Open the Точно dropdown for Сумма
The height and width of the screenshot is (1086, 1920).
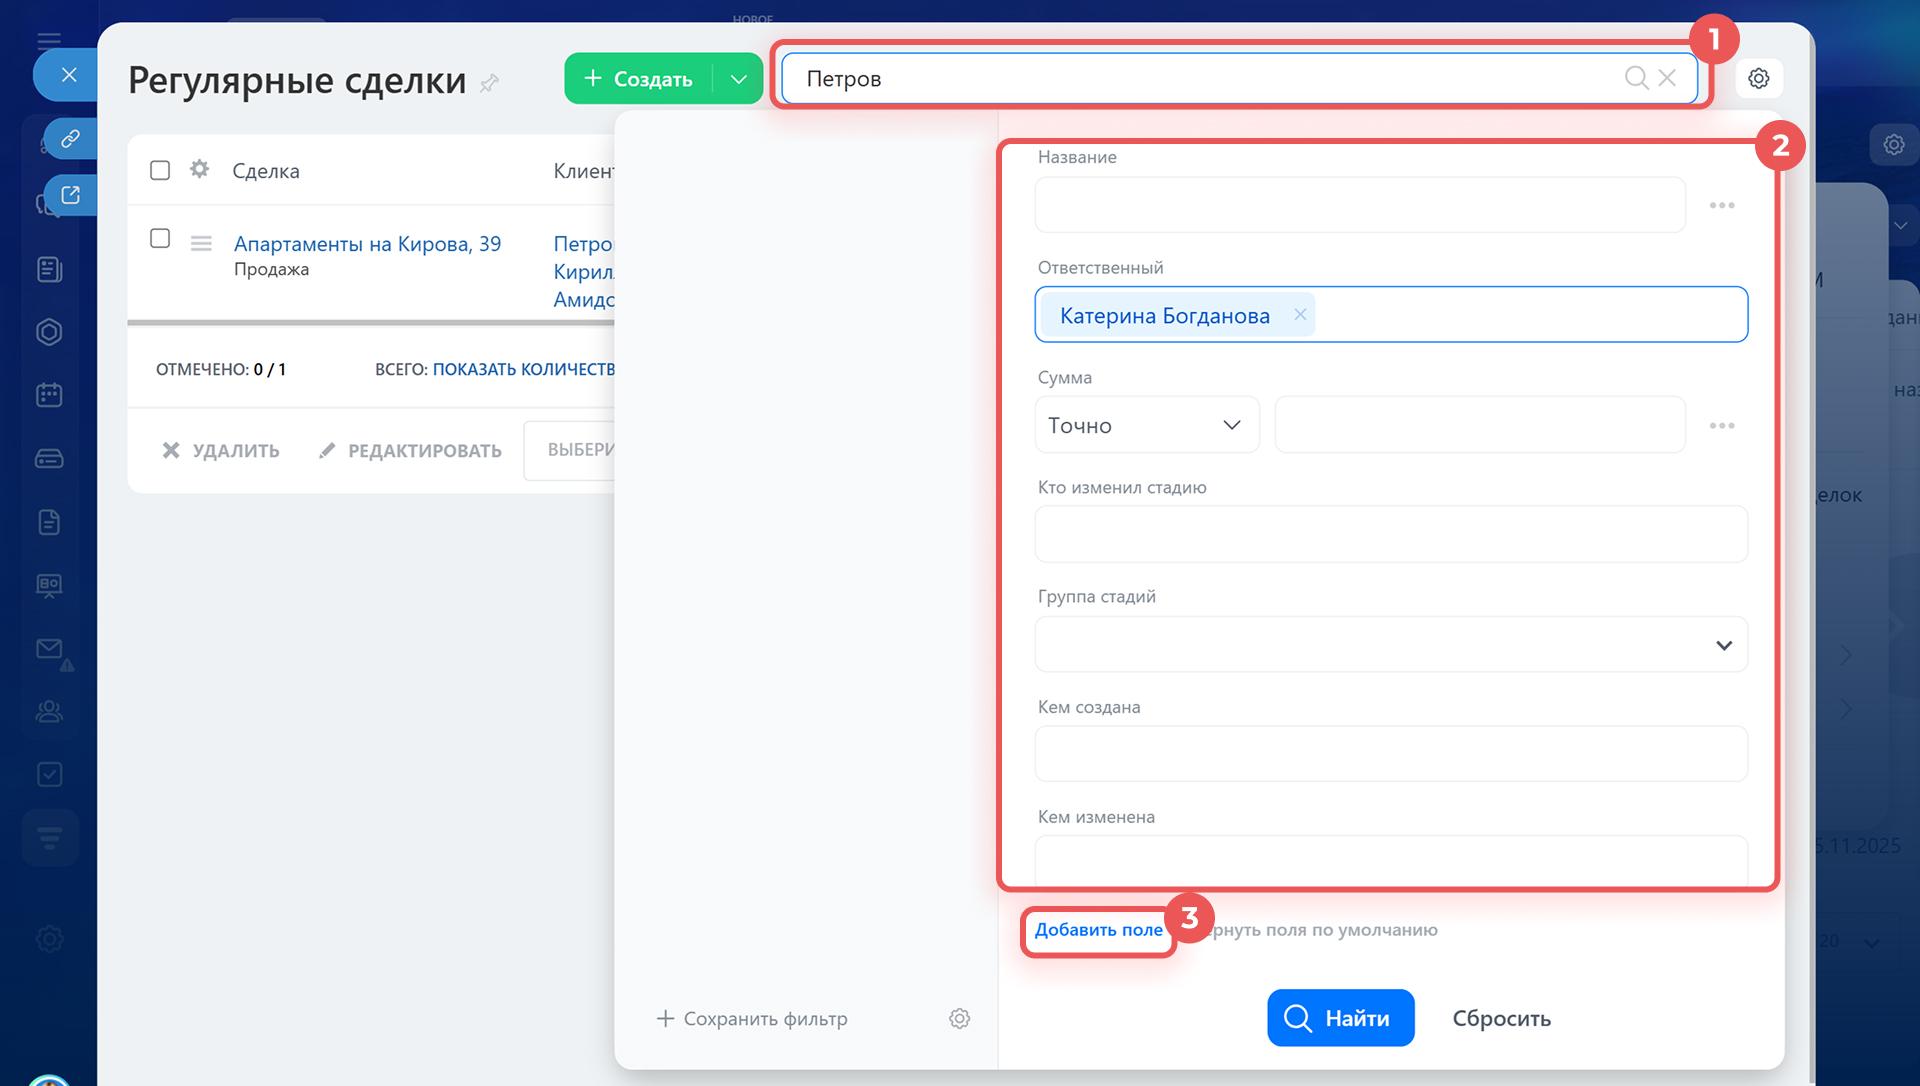tap(1146, 425)
